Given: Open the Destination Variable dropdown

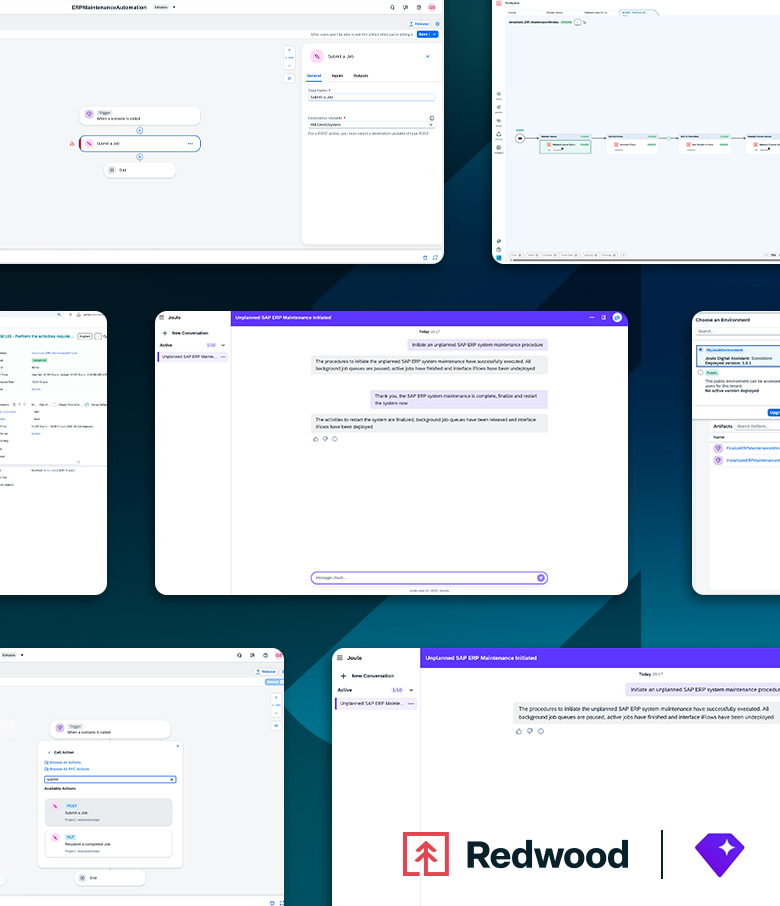Looking at the screenshot, I should tap(431, 125).
